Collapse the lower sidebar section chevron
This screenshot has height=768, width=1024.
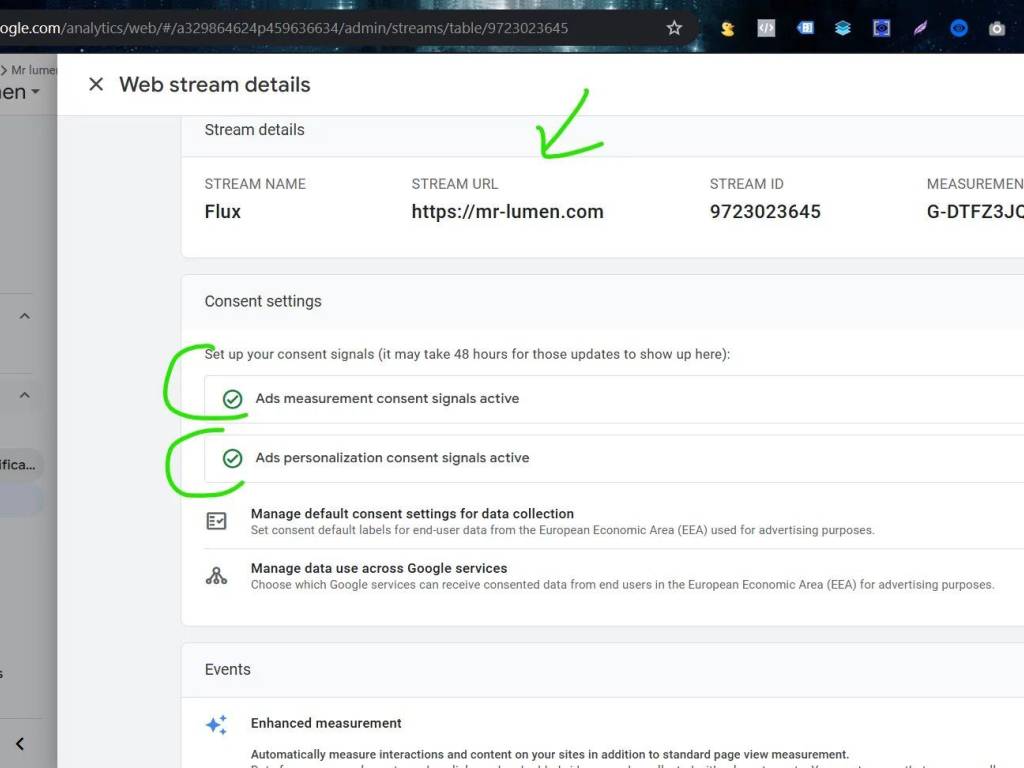tap(25, 395)
